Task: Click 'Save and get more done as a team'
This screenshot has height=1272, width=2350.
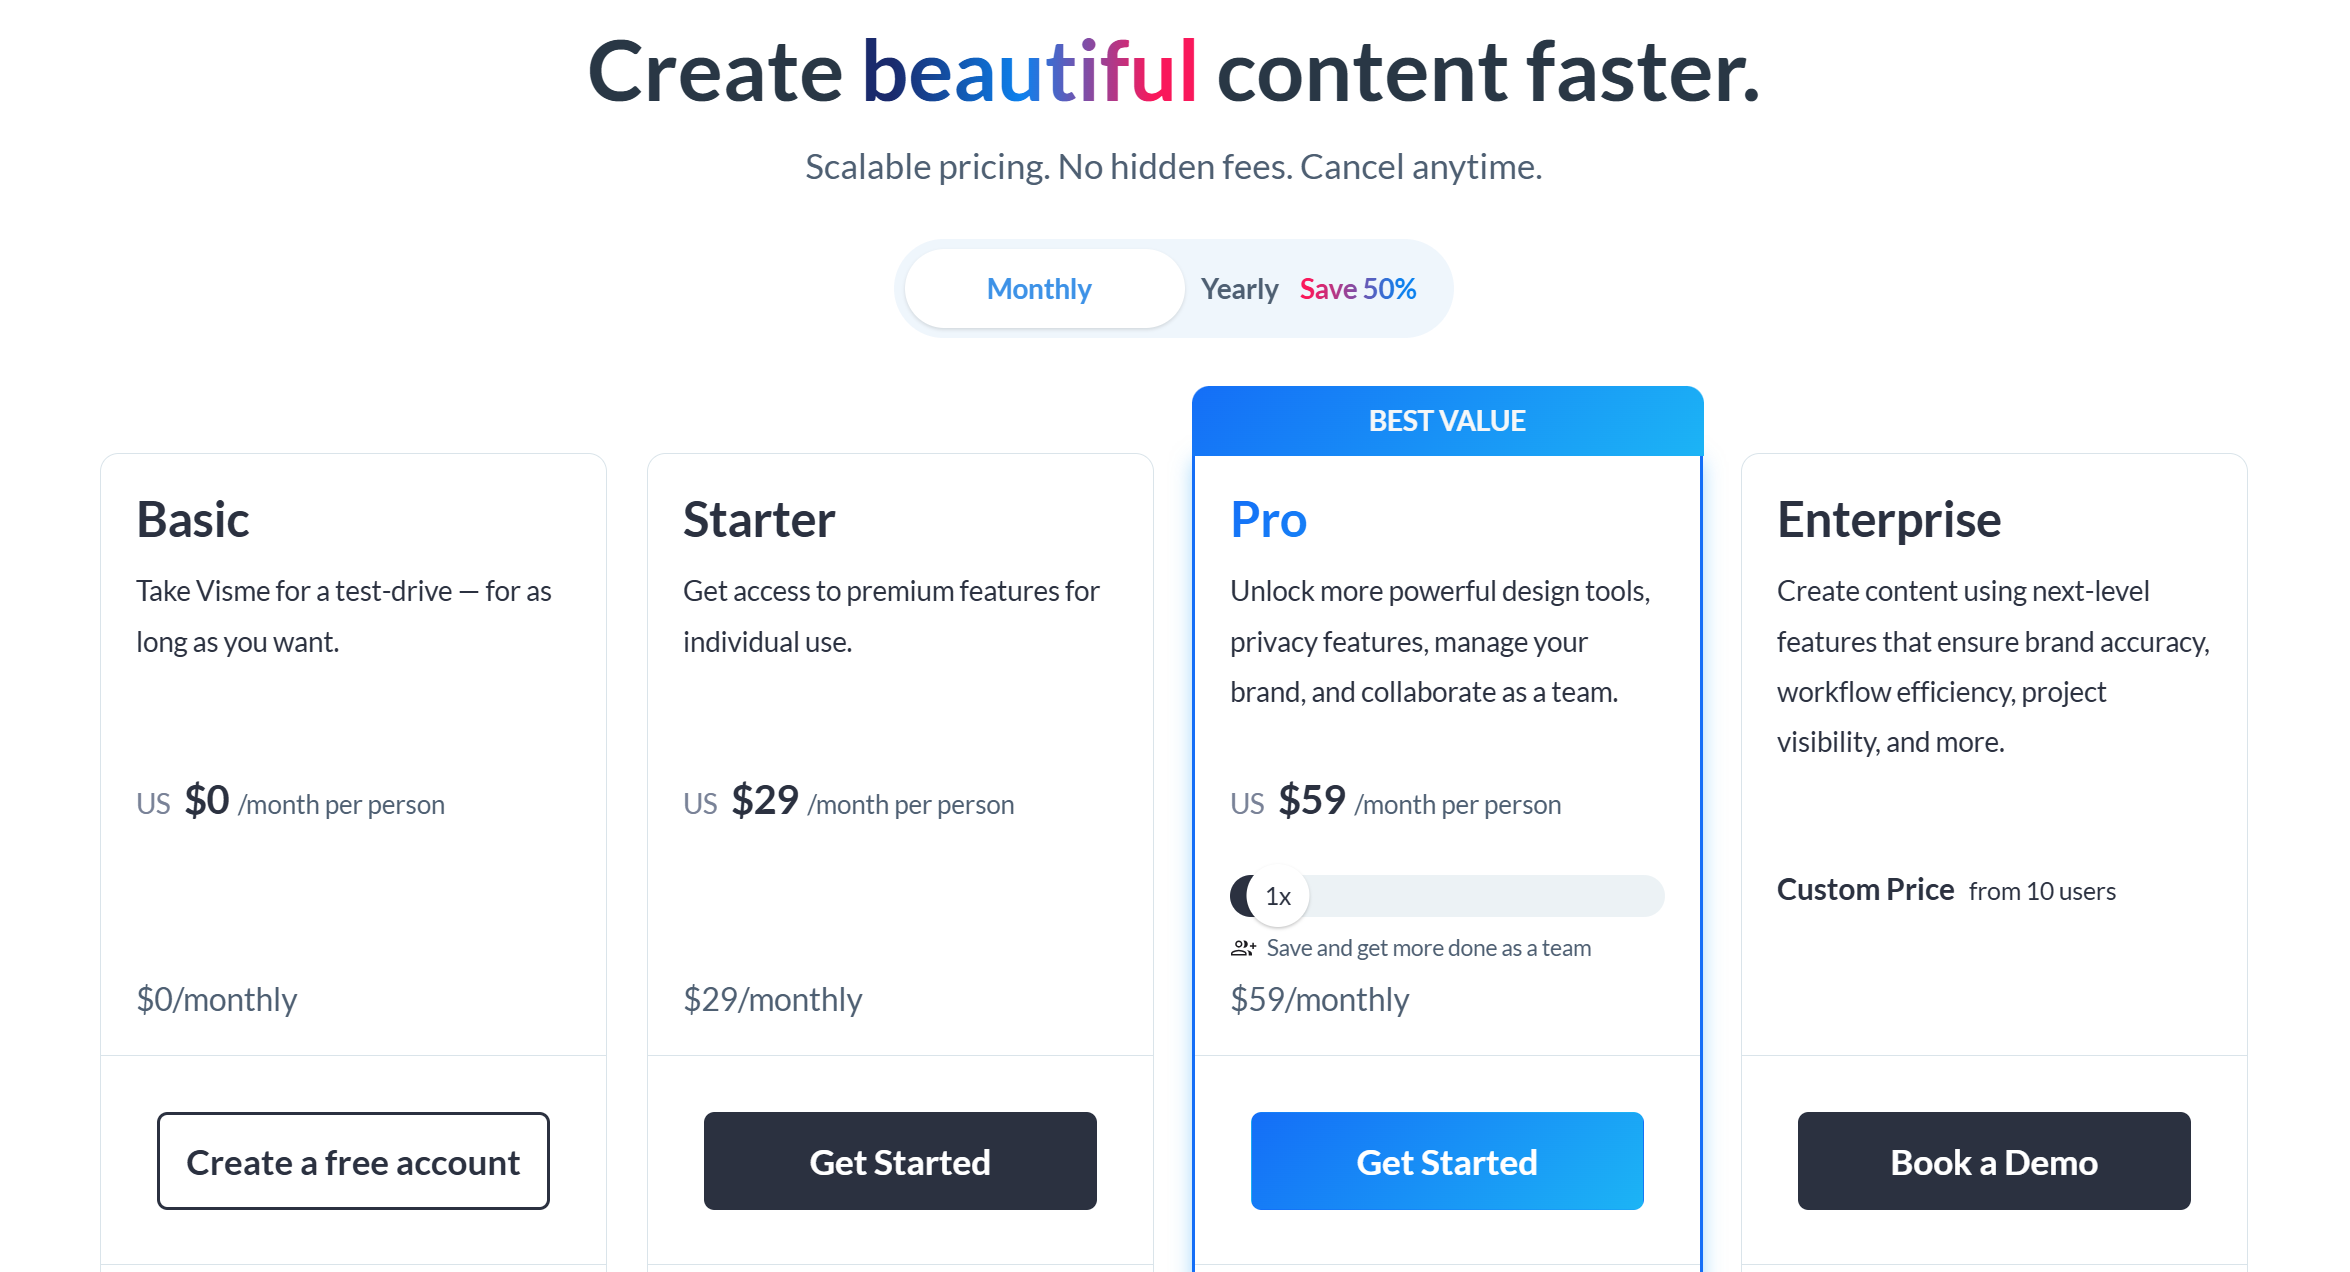Action: click(x=1429, y=947)
